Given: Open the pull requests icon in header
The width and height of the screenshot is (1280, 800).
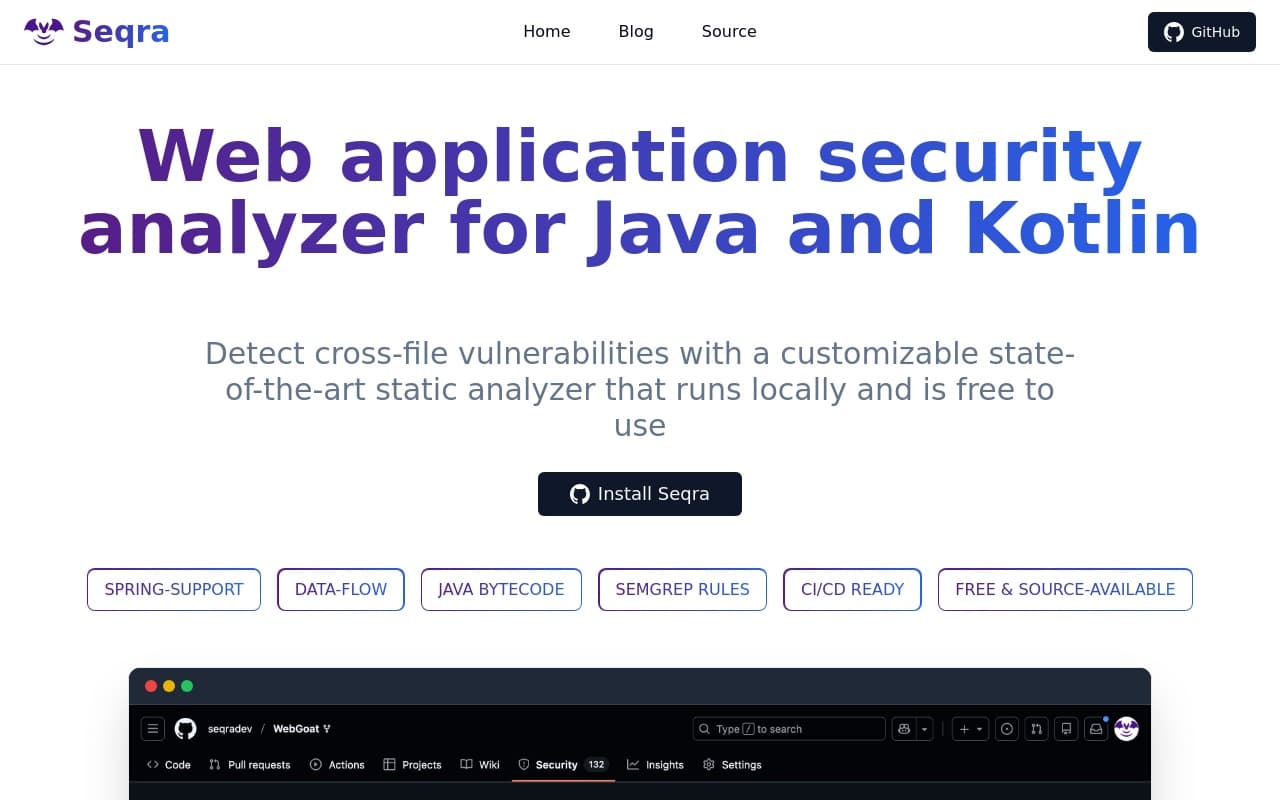Looking at the screenshot, I should (1037, 729).
